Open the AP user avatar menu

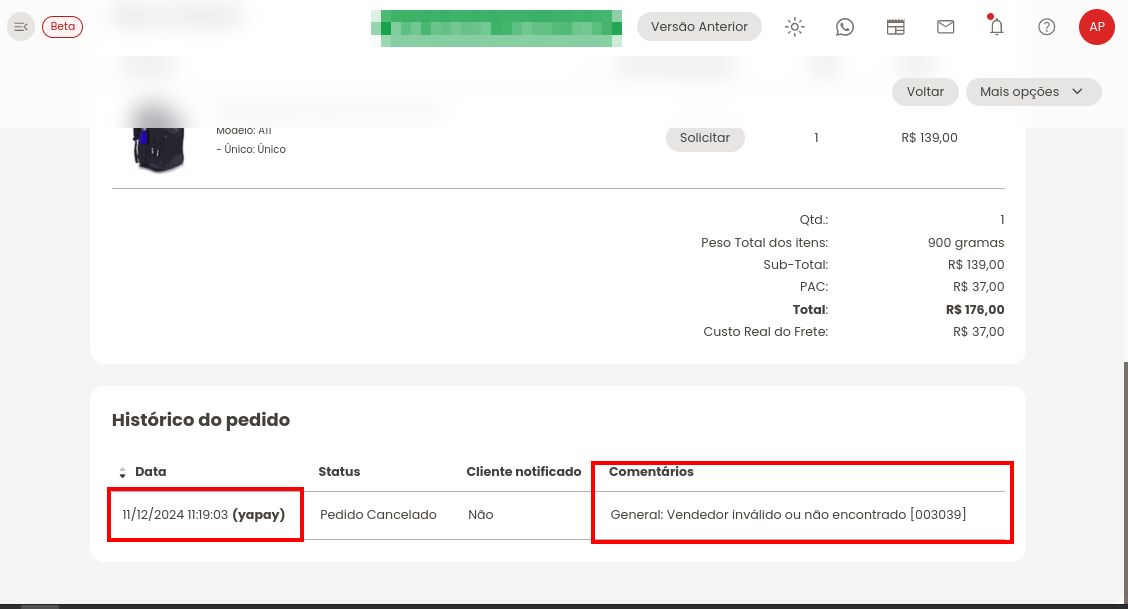[x=1096, y=27]
